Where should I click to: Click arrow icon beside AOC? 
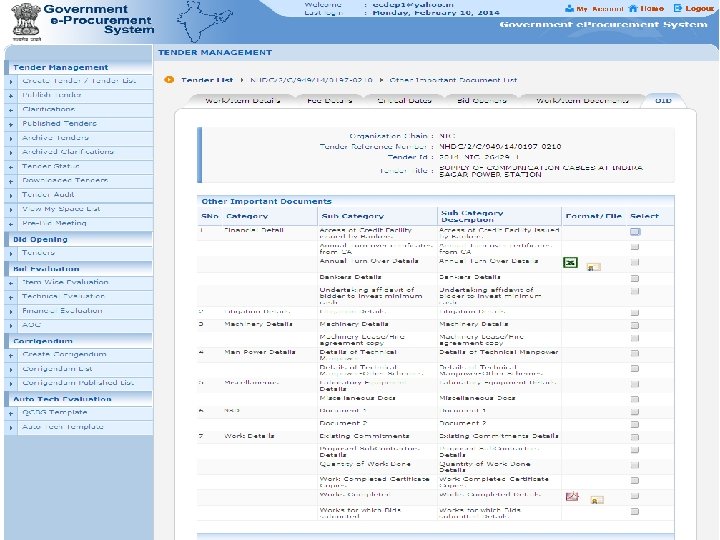pos(11,325)
